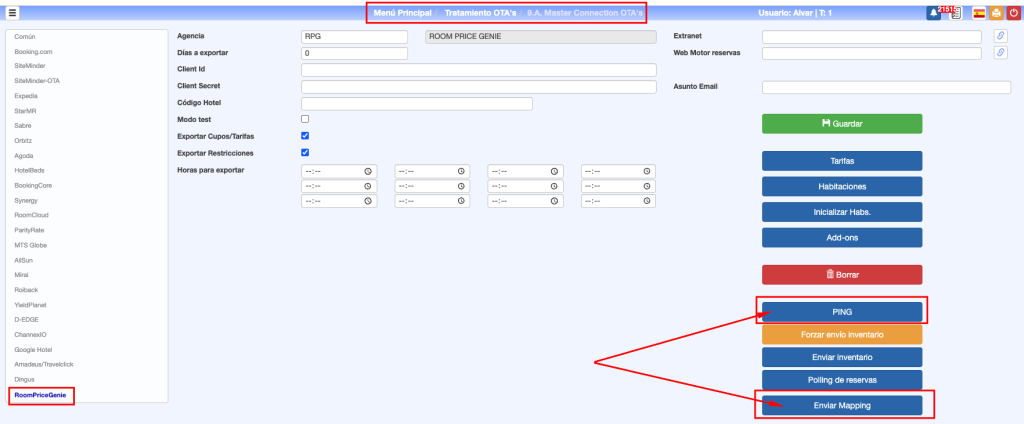The width and height of the screenshot is (1024, 424).
Task: Uncheck Exportar Cupos/Tarifas checkbox
Action: pos(306,136)
